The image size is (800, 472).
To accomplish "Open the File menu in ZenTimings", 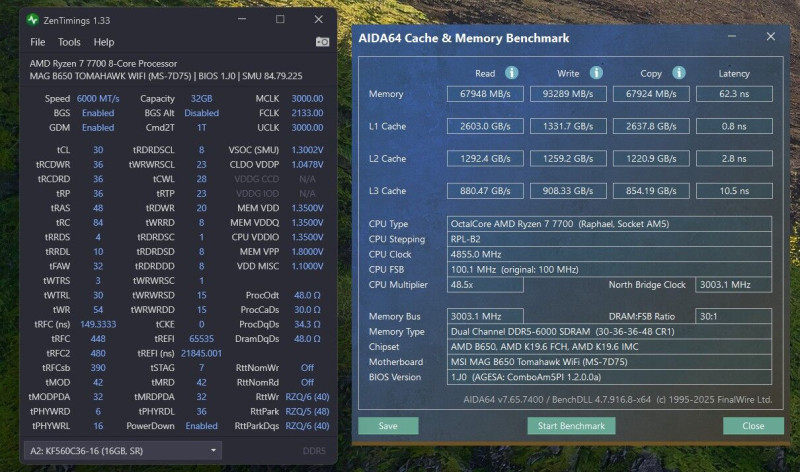I will 37,42.
